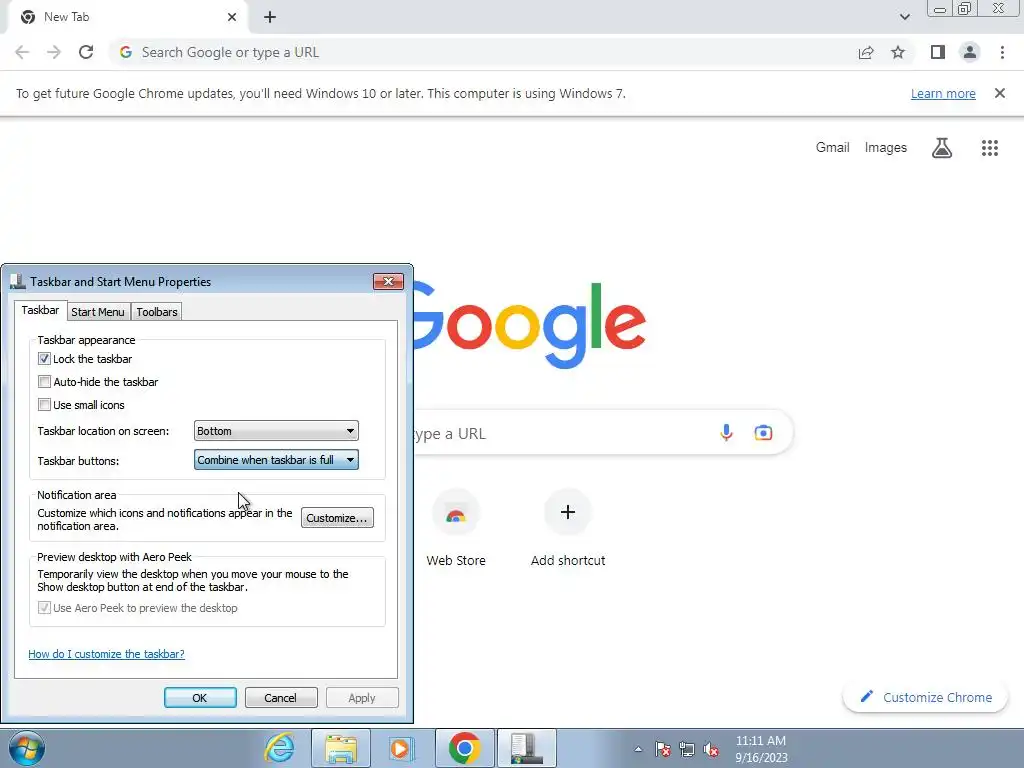Open tab search chevron in Chrome

[x=904, y=17]
